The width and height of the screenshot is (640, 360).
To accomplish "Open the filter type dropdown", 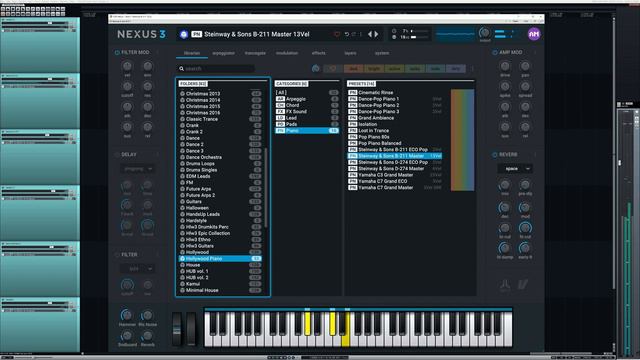I will pos(137,269).
